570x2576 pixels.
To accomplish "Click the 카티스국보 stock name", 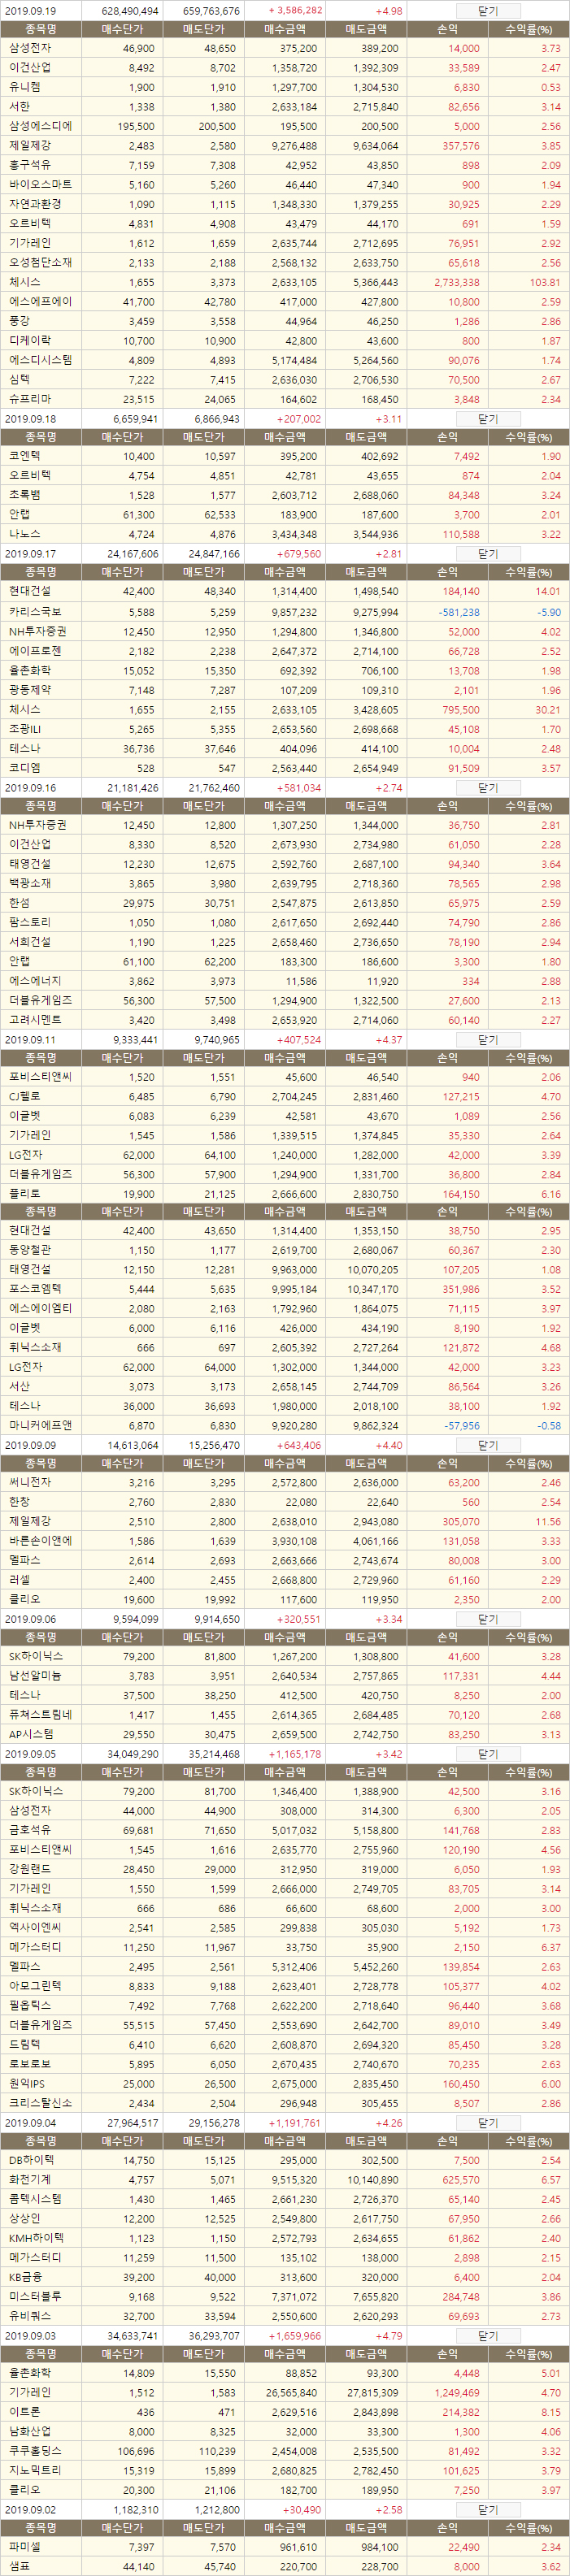I will pos(35,611).
